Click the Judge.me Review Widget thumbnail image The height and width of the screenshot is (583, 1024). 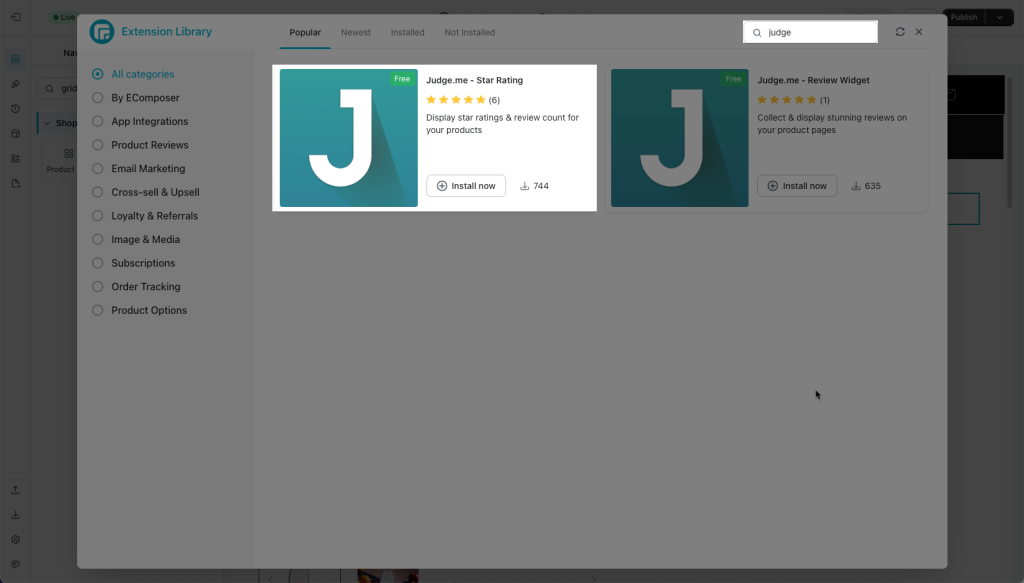point(680,138)
